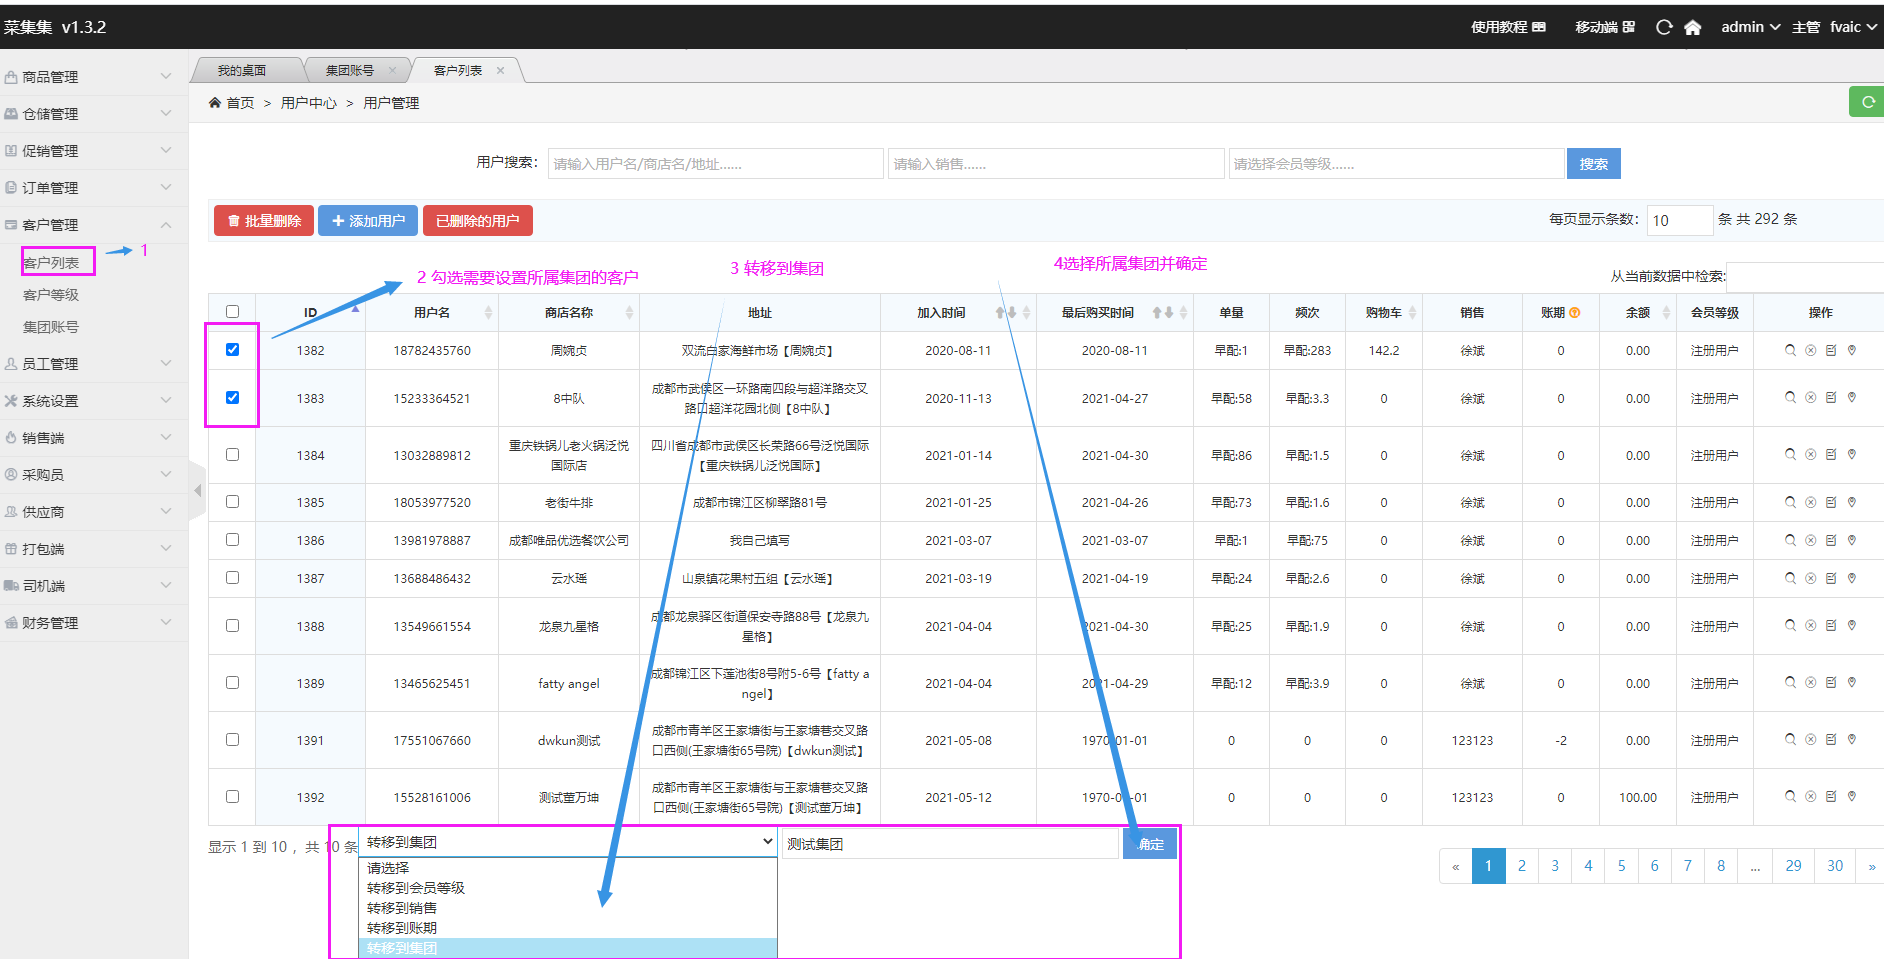
Task: Open 客户等级 in the sidebar
Action: pyautogui.click(x=51, y=295)
